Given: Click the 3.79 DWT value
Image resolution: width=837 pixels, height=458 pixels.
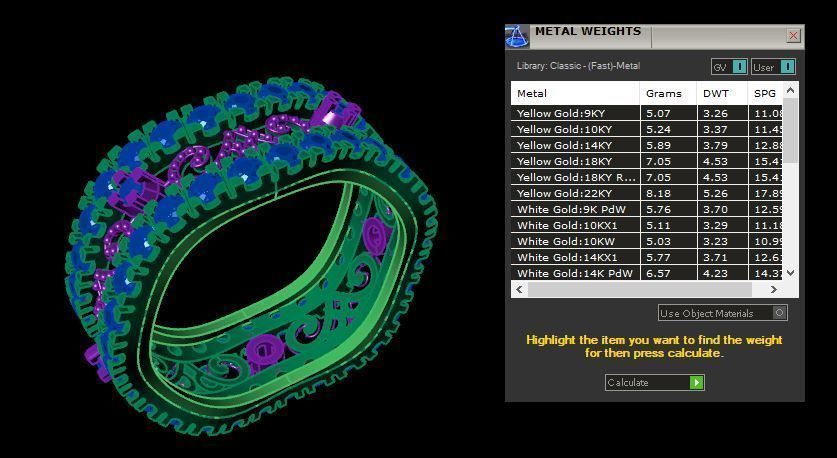Looking at the screenshot, I should pyautogui.click(x=715, y=145).
